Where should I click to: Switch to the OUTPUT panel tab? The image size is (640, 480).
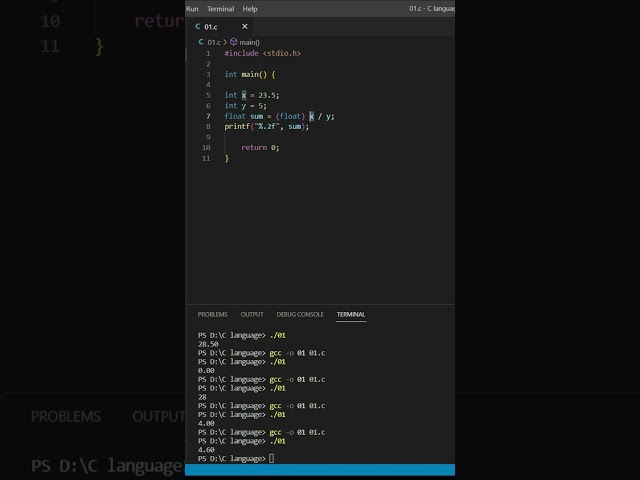pos(252,314)
